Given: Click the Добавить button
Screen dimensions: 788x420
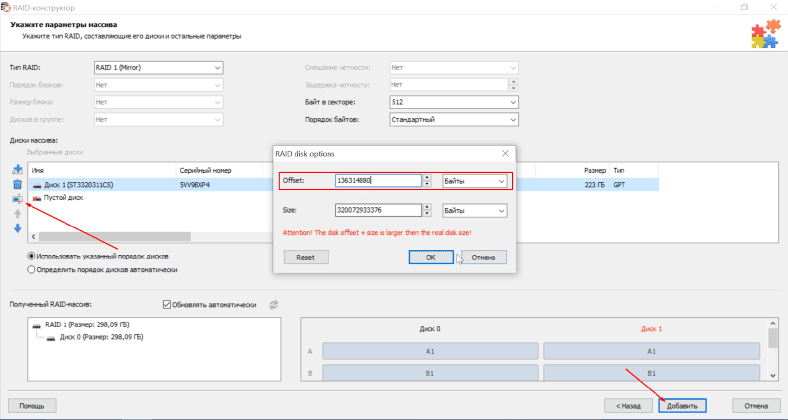Looking at the screenshot, I should coord(683,406).
